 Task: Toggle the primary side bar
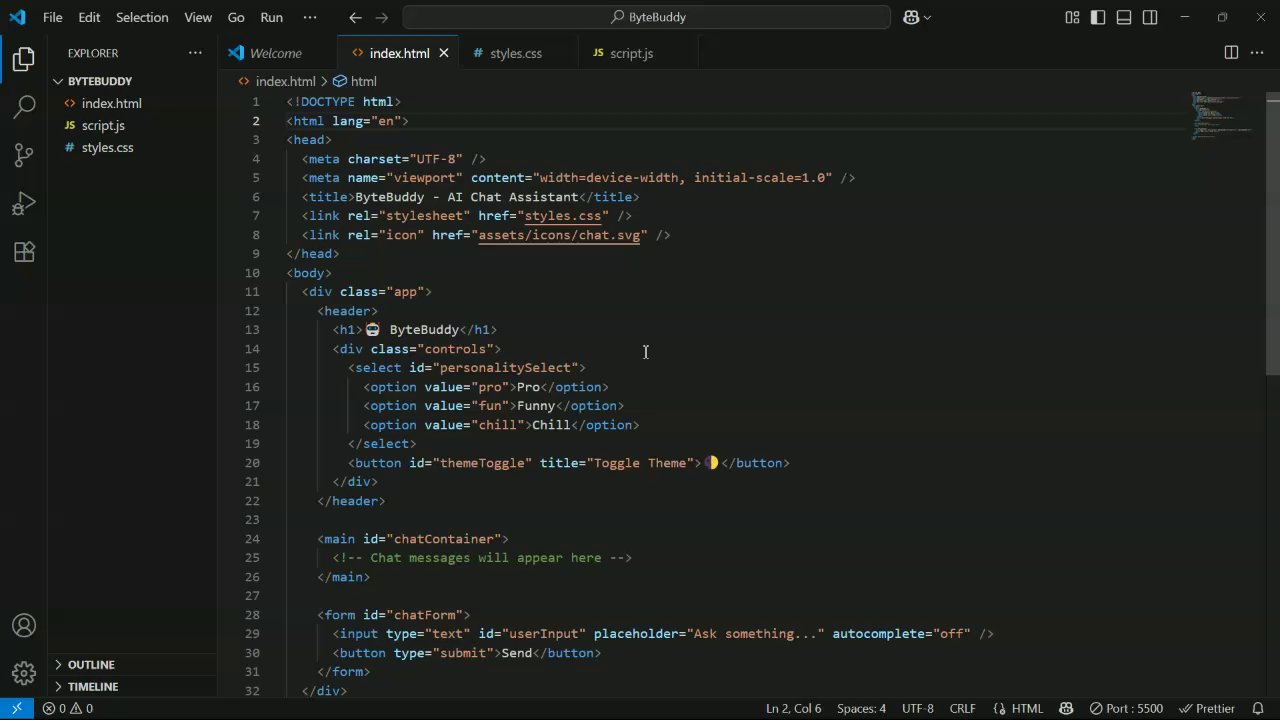[x=1098, y=17]
